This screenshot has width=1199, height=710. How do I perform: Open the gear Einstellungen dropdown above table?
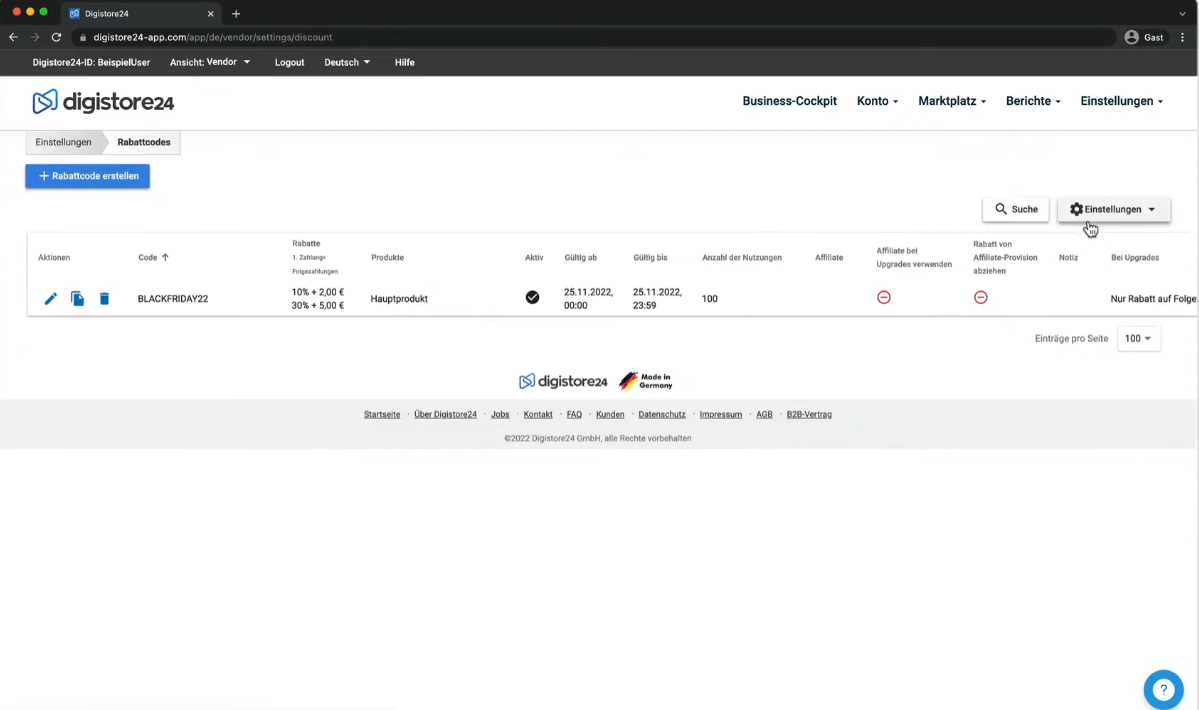point(1113,209)
